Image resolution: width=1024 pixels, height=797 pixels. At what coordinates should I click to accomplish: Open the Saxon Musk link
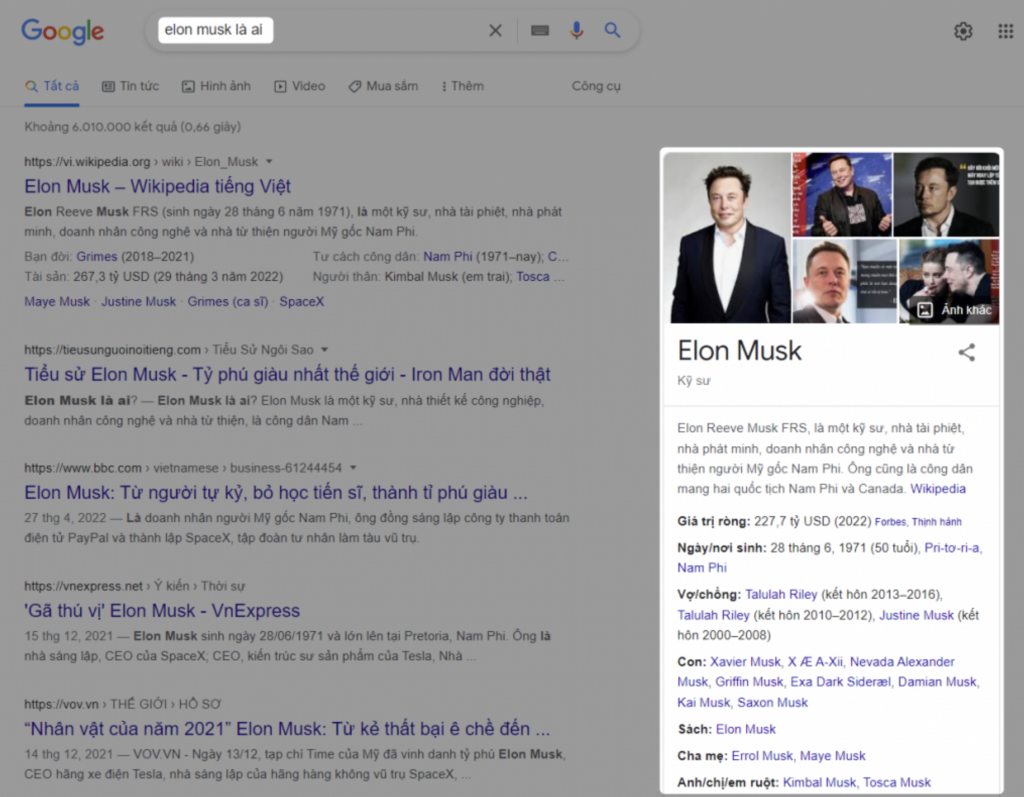tap(773, 702)
